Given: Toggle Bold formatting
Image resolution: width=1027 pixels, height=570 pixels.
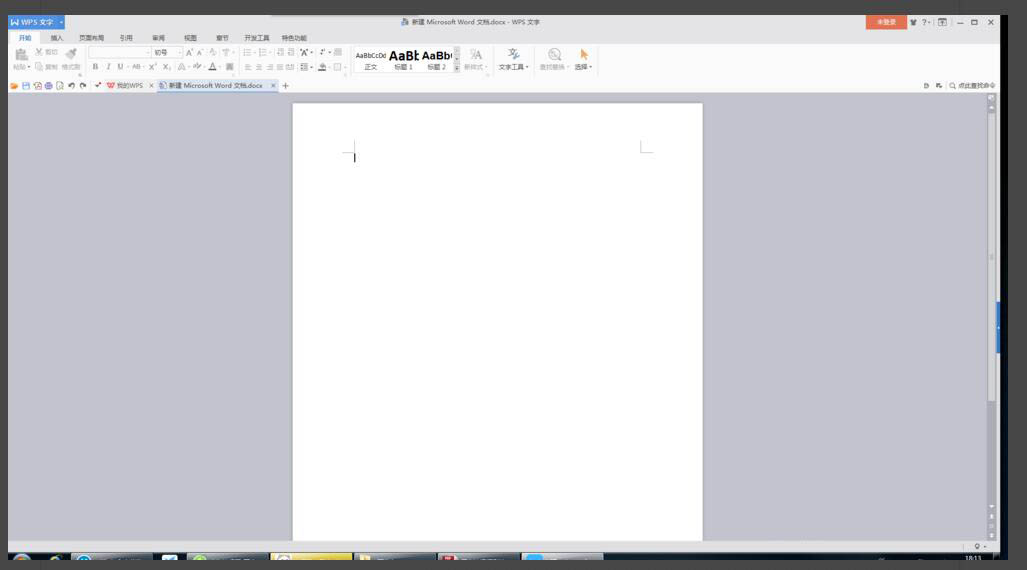Looking at the screenshot, I should pos(96,67).
